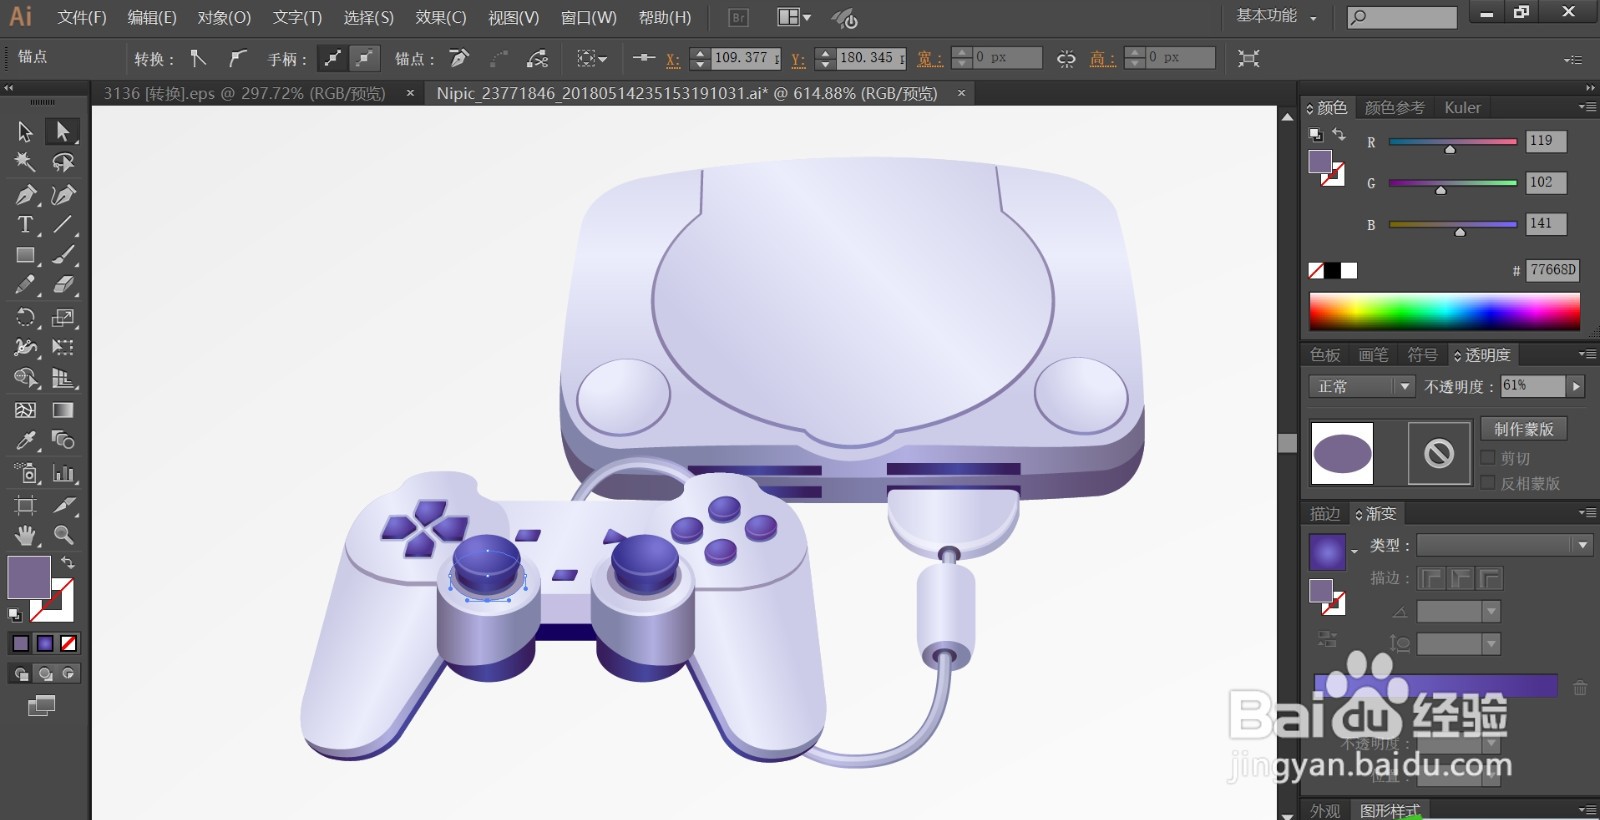
Task: Open the 窗口(W) menu
Action: [588, 17]
